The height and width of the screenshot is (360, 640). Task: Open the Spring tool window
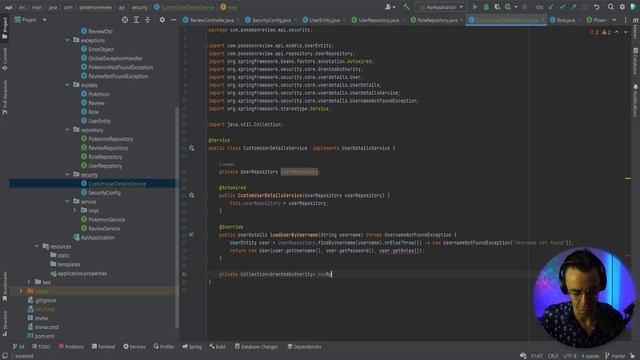point(192,347)
